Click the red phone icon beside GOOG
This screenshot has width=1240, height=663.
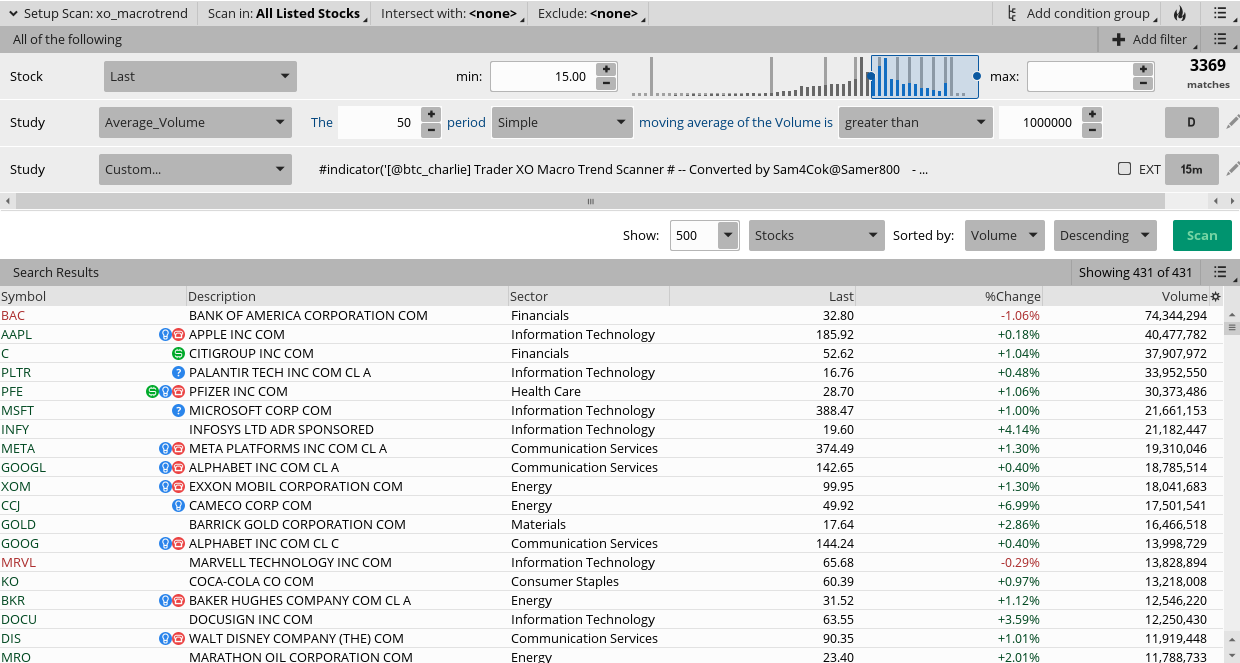tap(178, 544)
